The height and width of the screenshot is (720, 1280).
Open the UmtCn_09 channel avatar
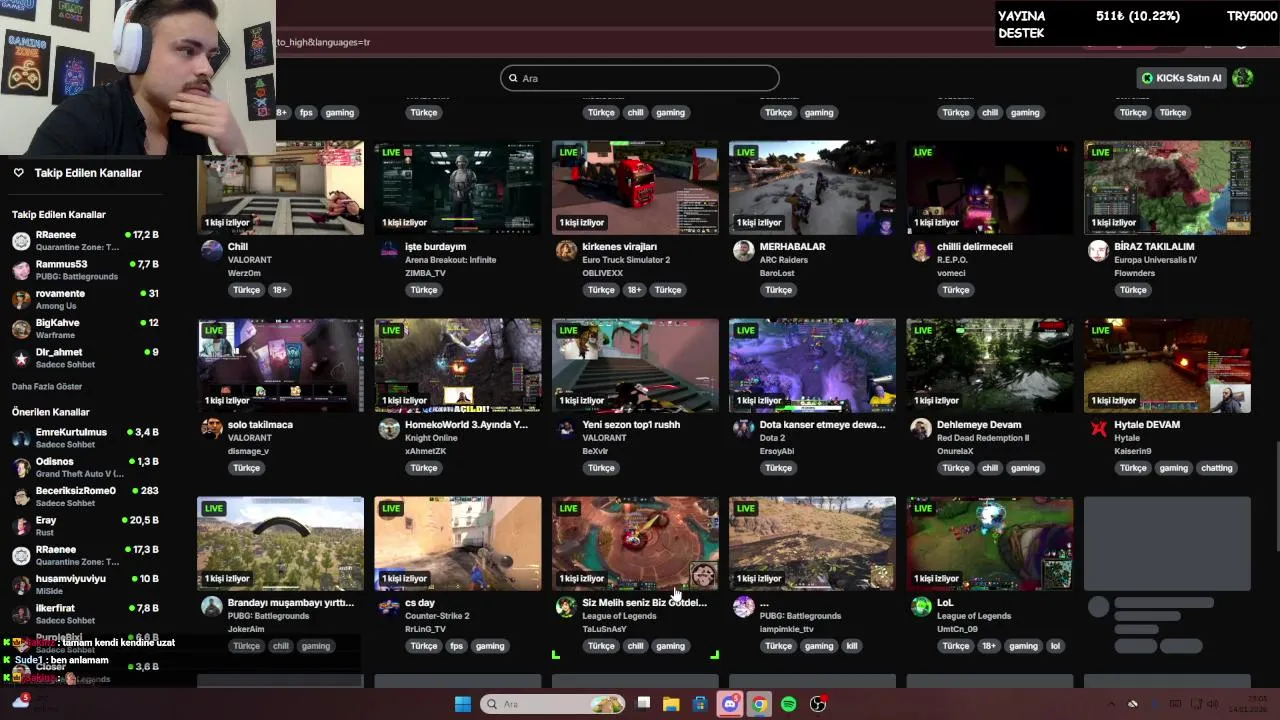(921, 606)
